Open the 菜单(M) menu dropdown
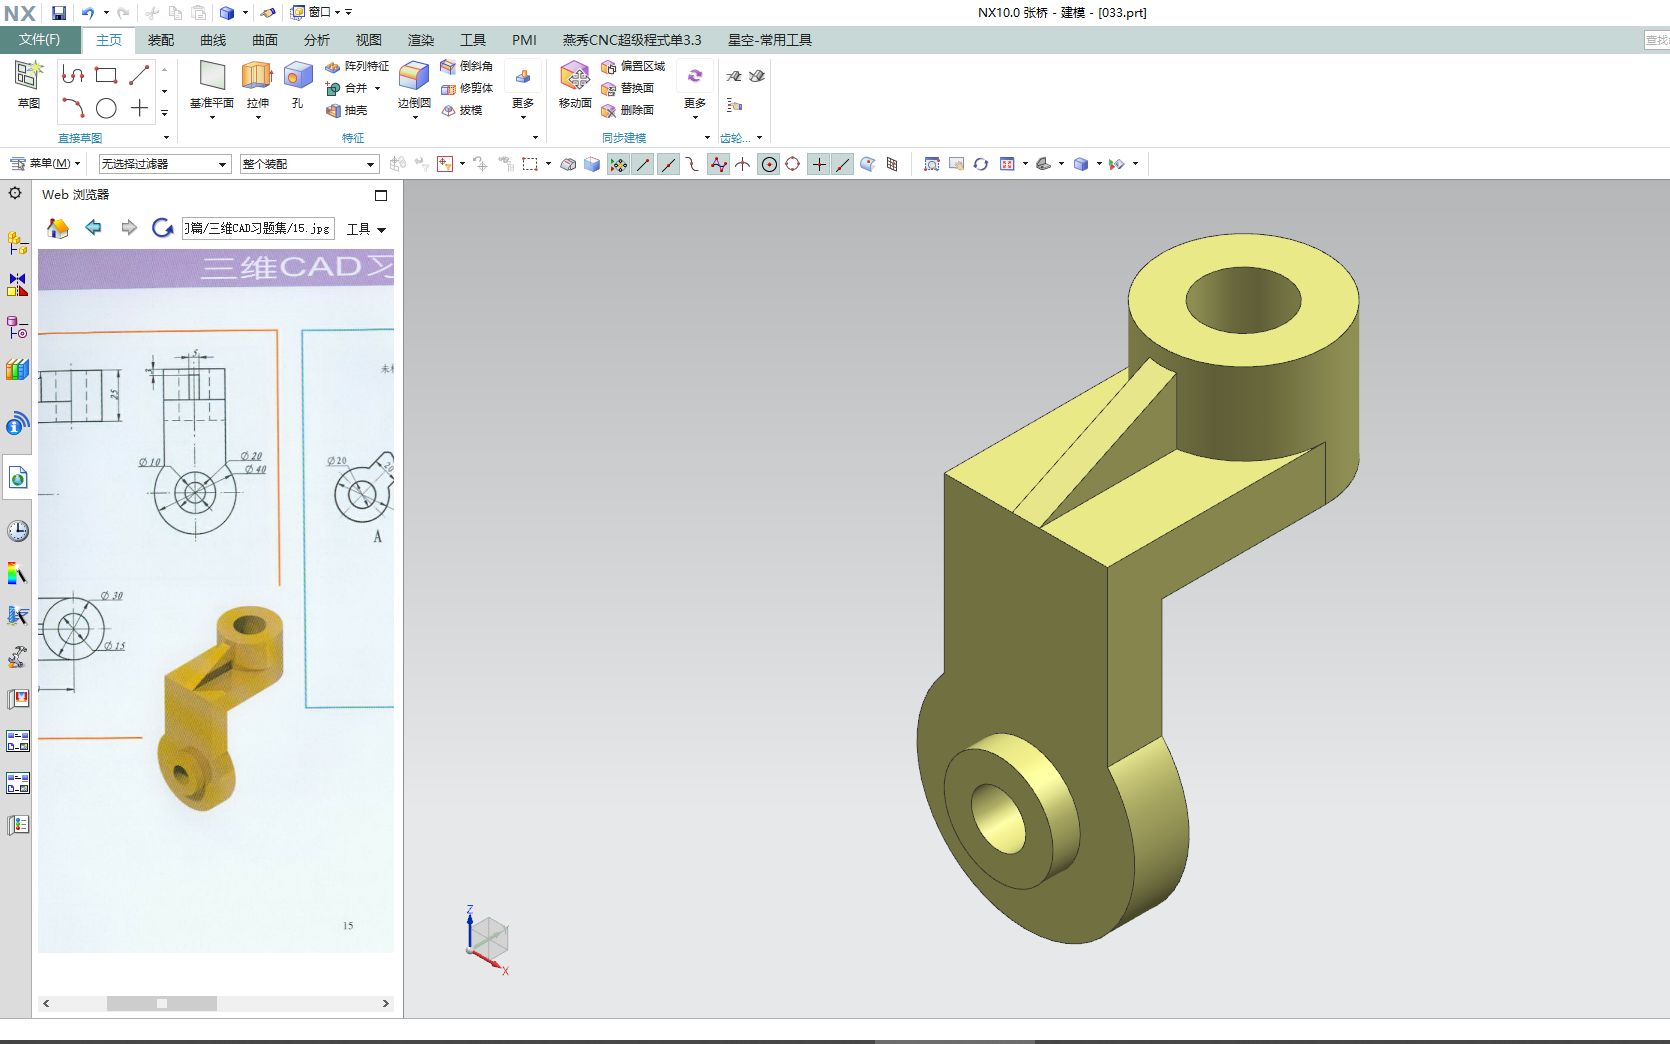The height and width of the screenshot is (1044, 1670). [45, 164]
